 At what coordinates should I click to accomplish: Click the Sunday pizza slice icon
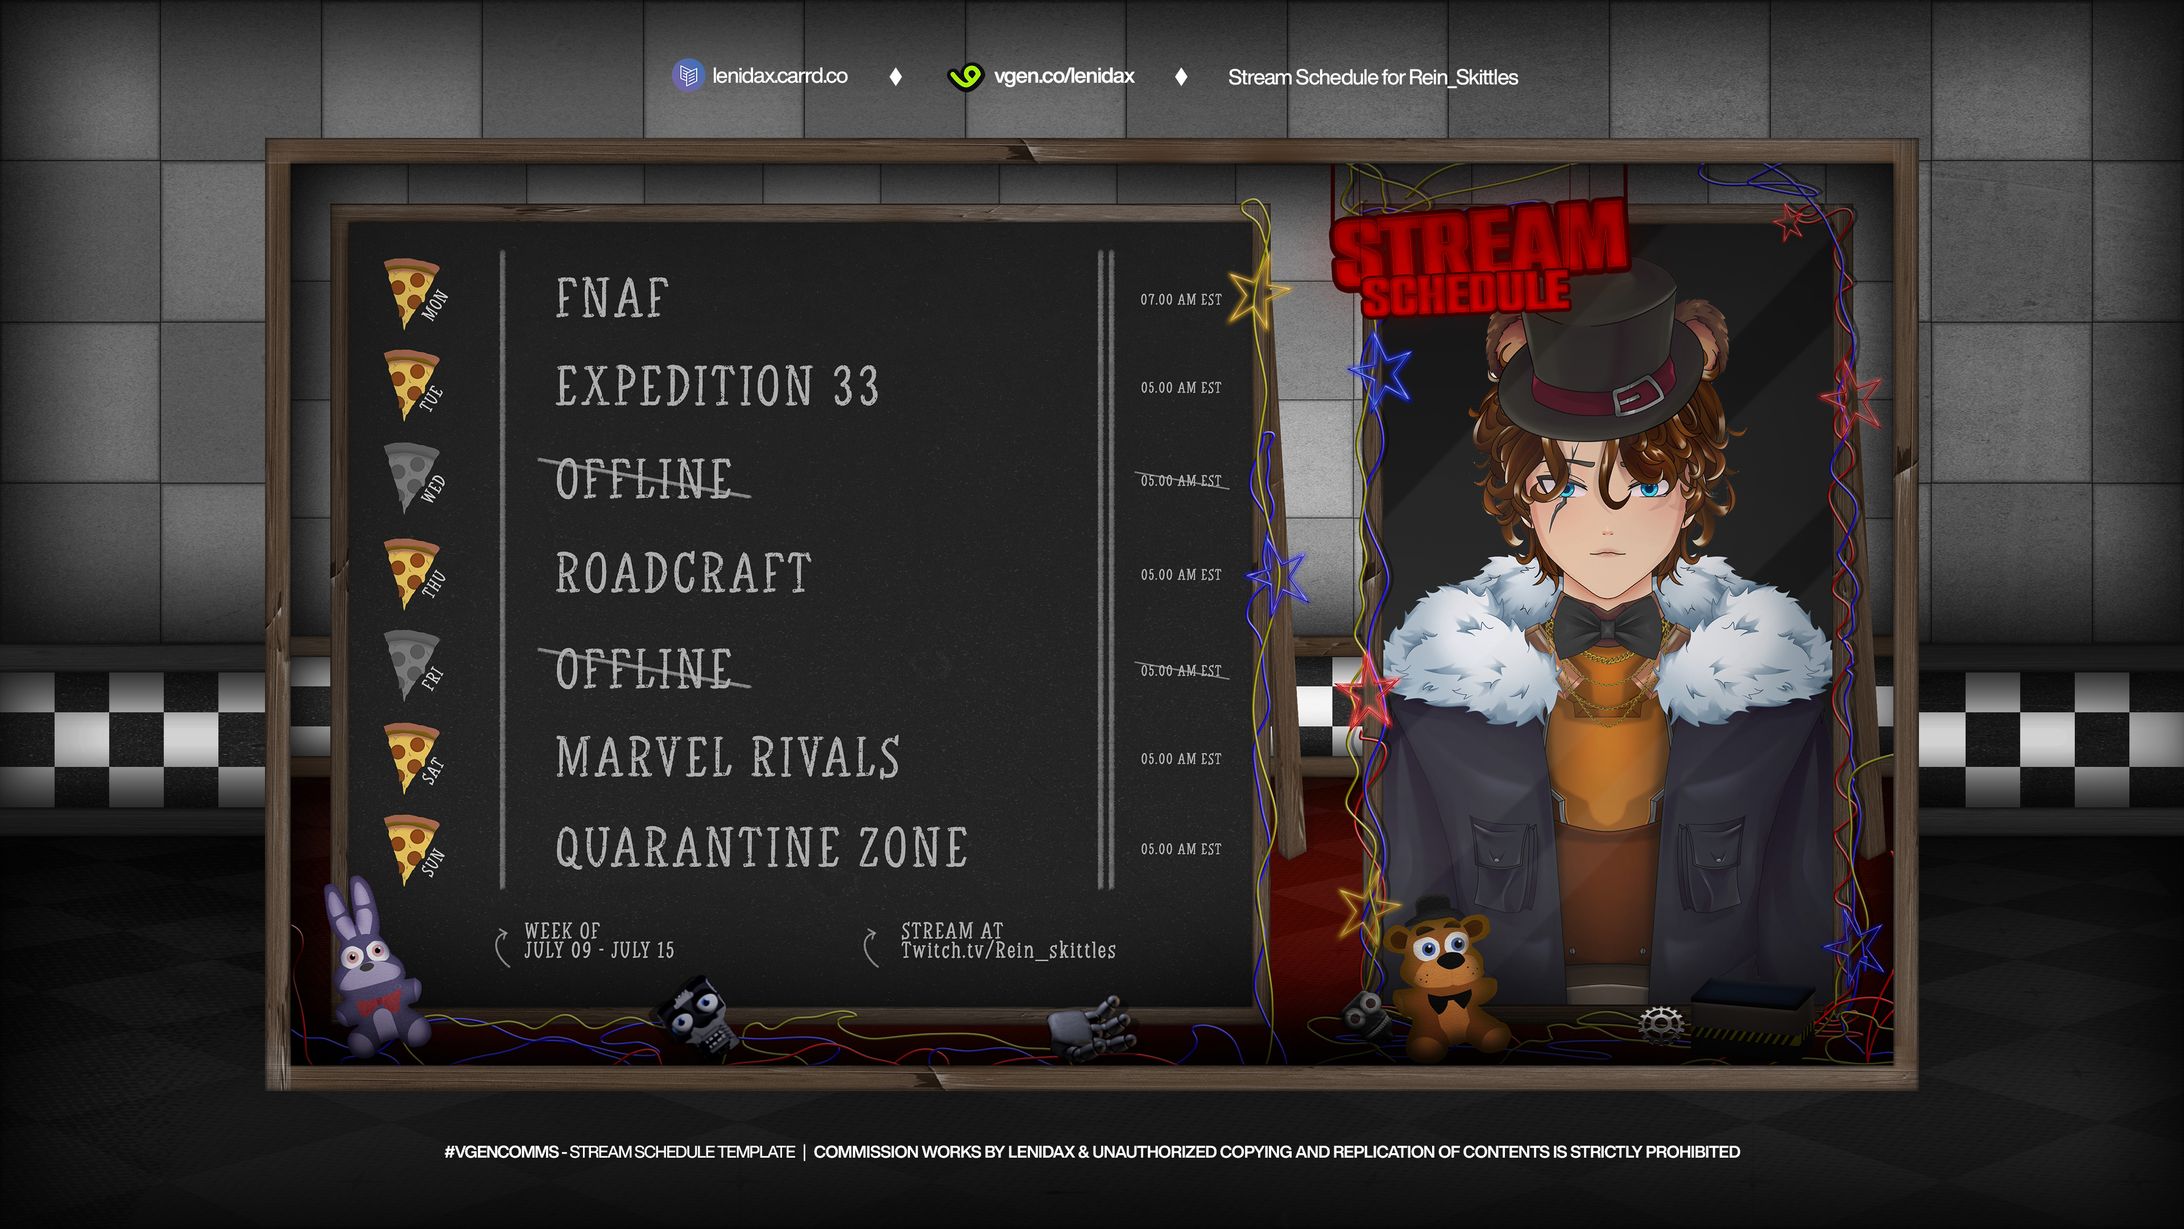[410, 848]
